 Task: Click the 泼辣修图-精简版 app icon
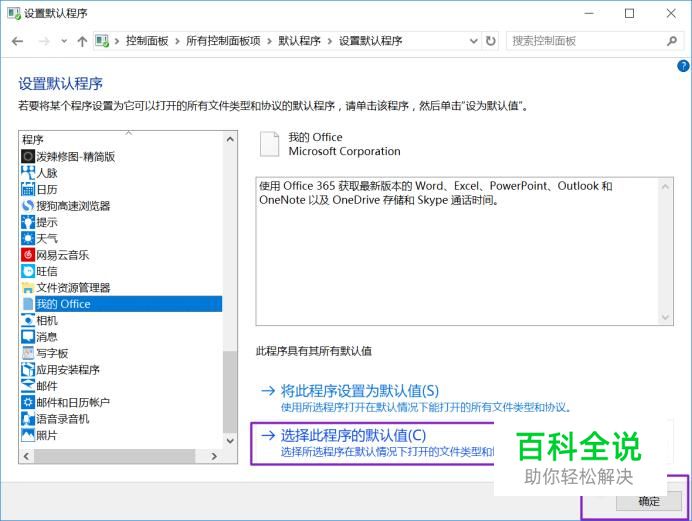click(28, 156)
